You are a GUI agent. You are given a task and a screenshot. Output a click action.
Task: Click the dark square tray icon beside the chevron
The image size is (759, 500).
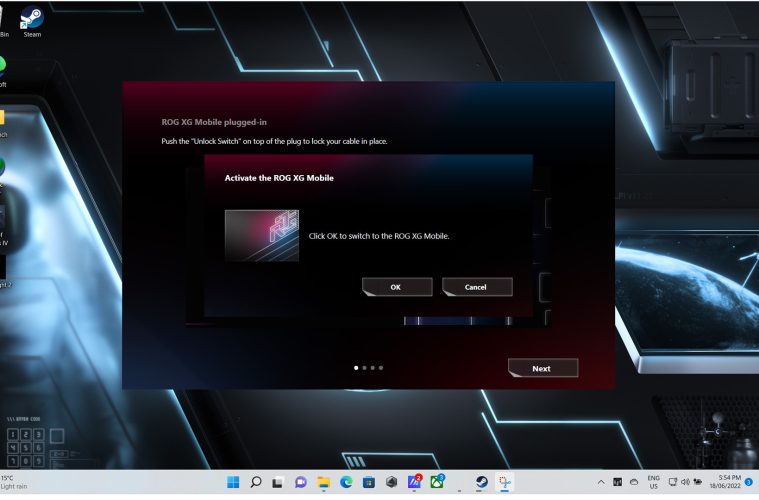pyautogui.click(x=617, y=482)
